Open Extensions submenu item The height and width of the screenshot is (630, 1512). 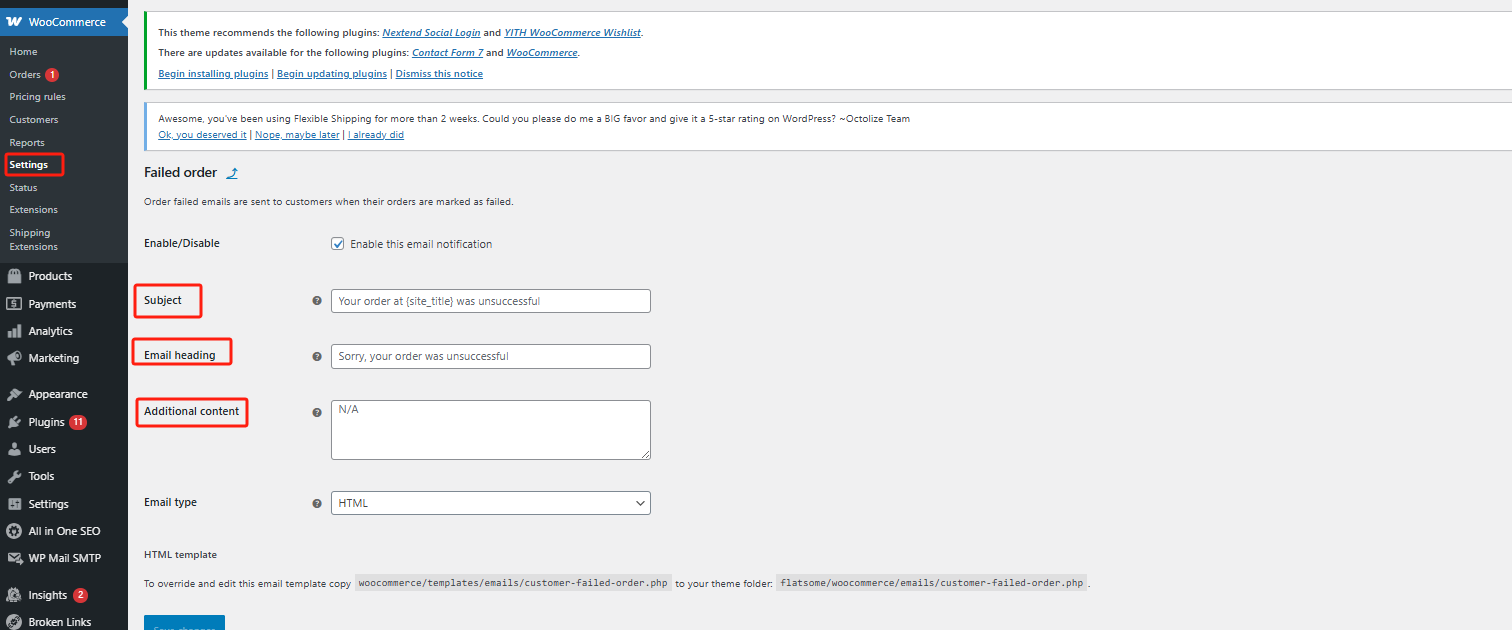(x=34, y=210)
